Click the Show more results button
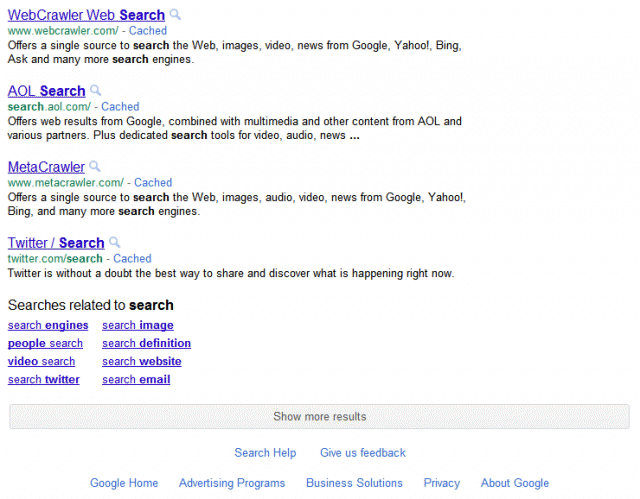Image resolution: width=640 pixels, height=499 pixels. [x=320, y=417]
